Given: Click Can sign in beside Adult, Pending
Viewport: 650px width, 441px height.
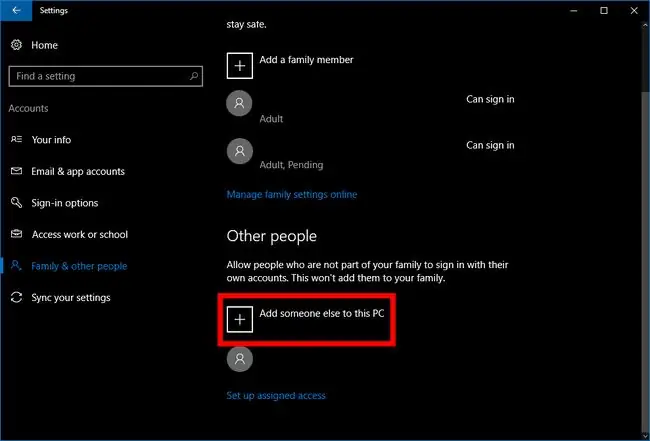Looking at the screenshot, I should coord(490,145).
